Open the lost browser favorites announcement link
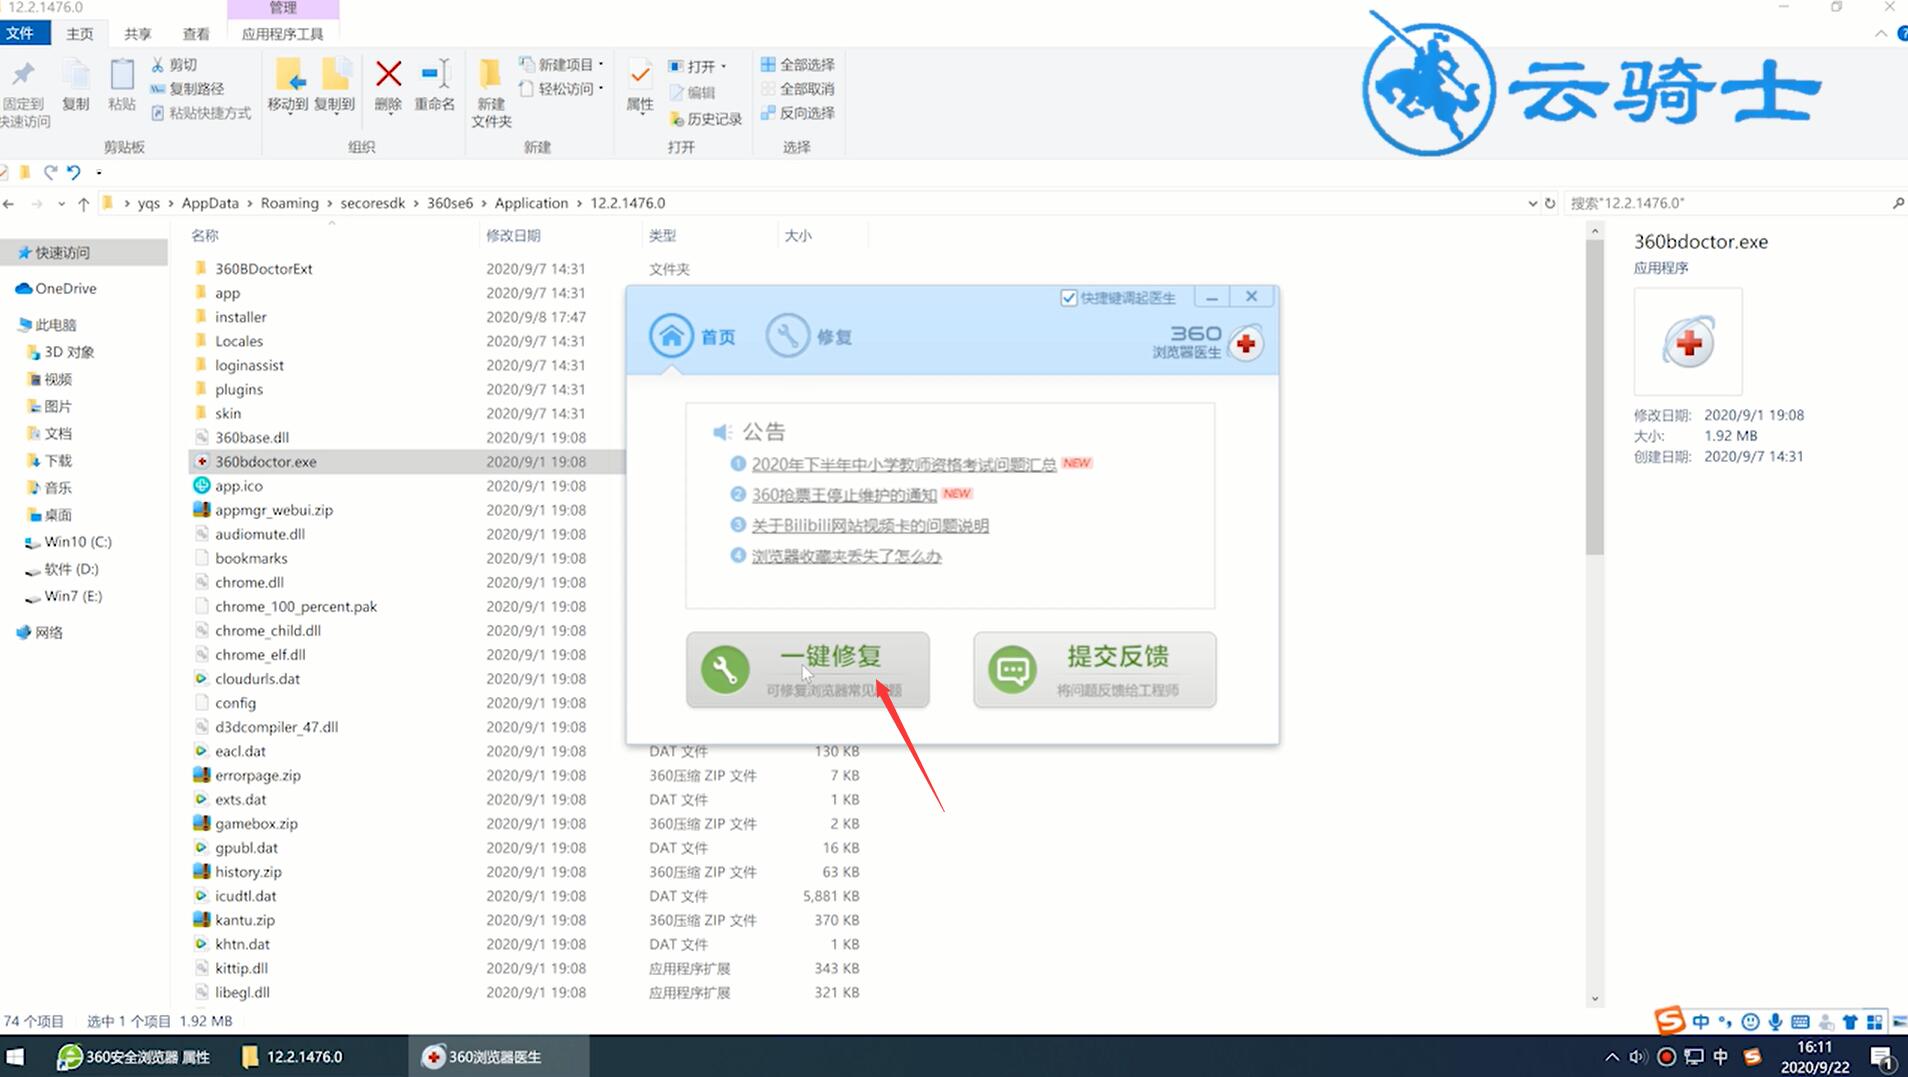This screenshot has height=1077, width=1908. (847, 556)
